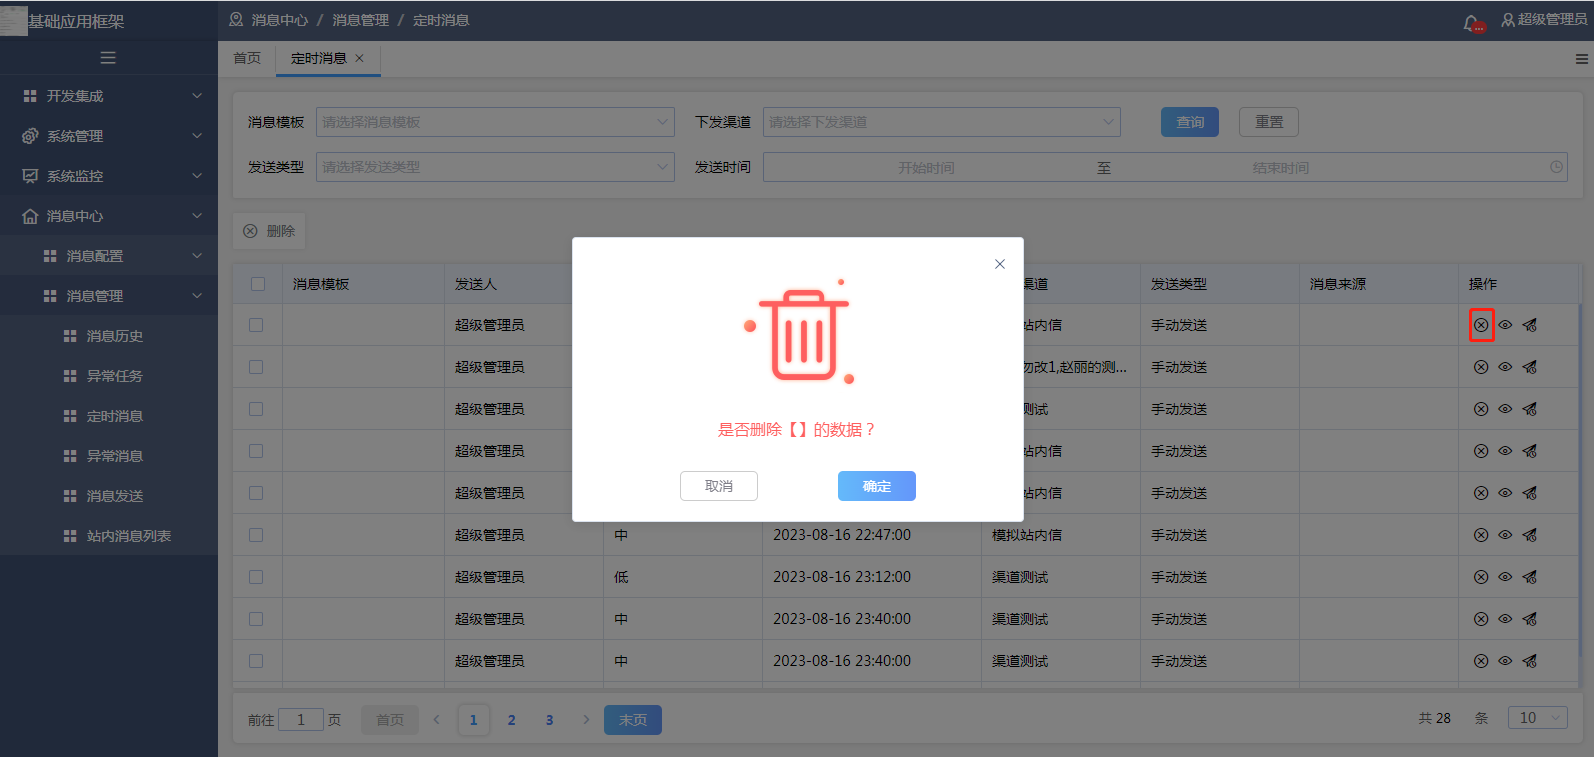Open 站内消息列表 in sidebar
Image resolution: width=1594 pixels, height=757 pixels.
coord(129,536)
